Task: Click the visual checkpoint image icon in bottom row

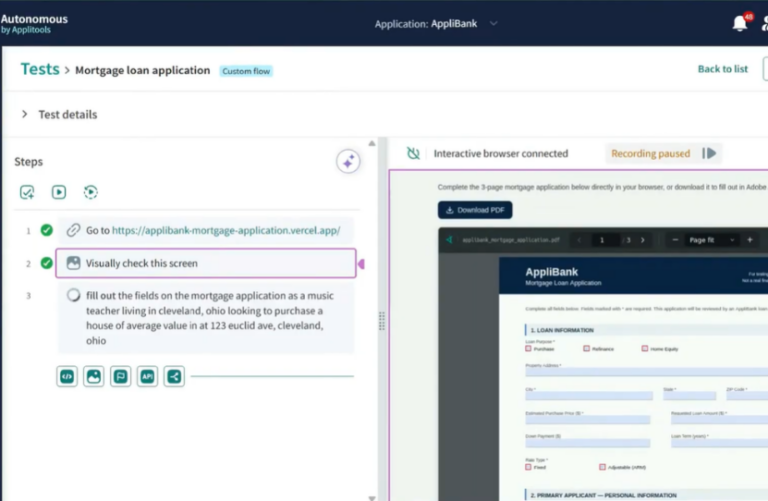Action: click(94, 376)
